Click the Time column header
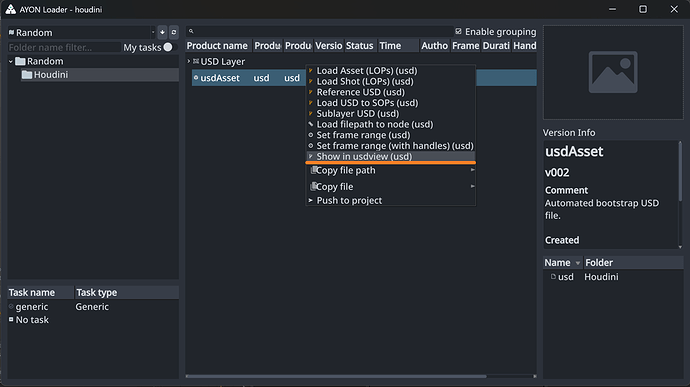The image size is (690, 387). 397,46
